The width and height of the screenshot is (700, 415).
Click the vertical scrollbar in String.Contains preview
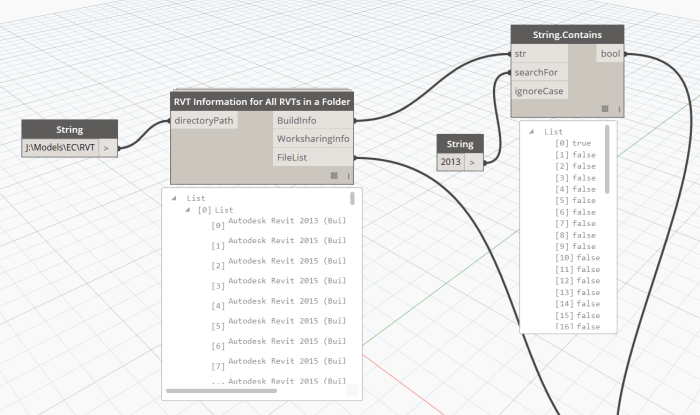[608, 160]
